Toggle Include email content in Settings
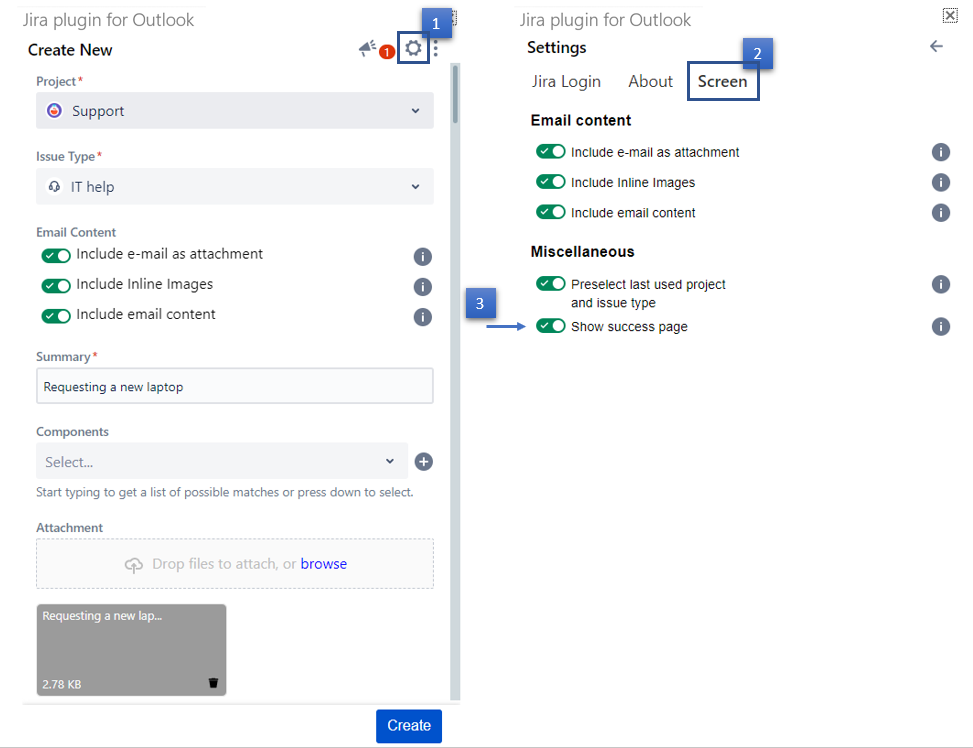This screenshot has height=748, width=973. (551, 212)
